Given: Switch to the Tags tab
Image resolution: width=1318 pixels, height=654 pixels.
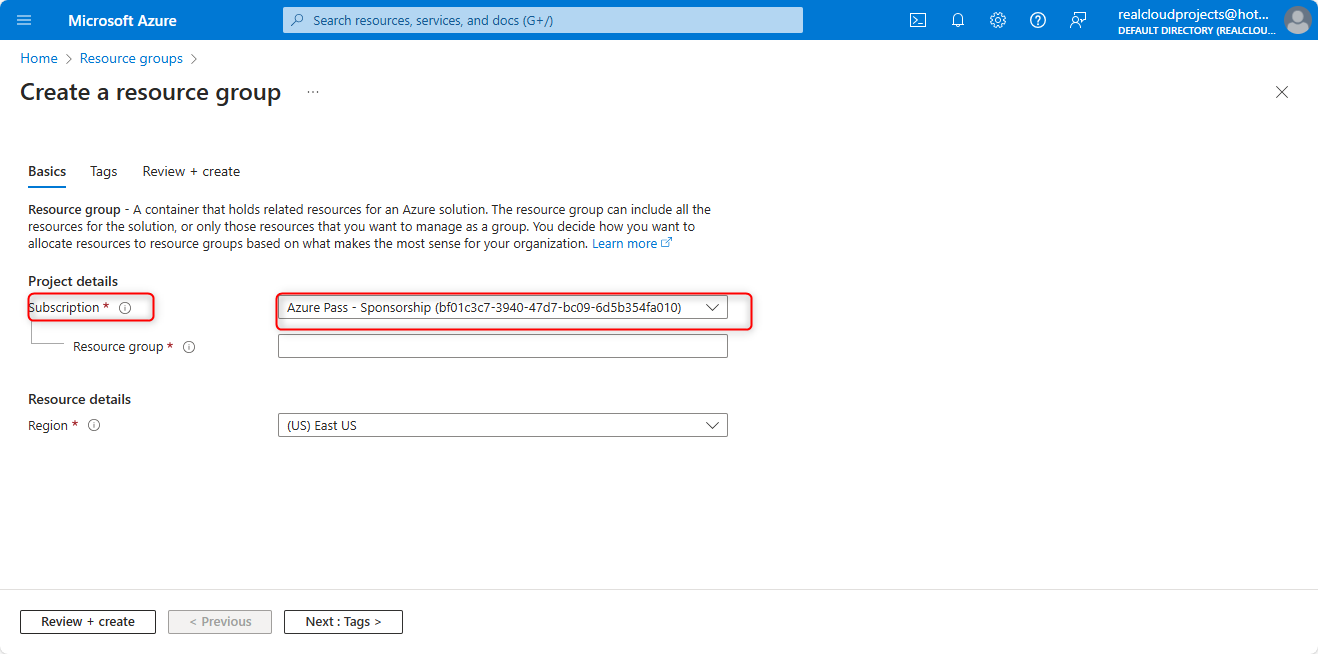Looking at the screenshot, I should click(104, 171).
